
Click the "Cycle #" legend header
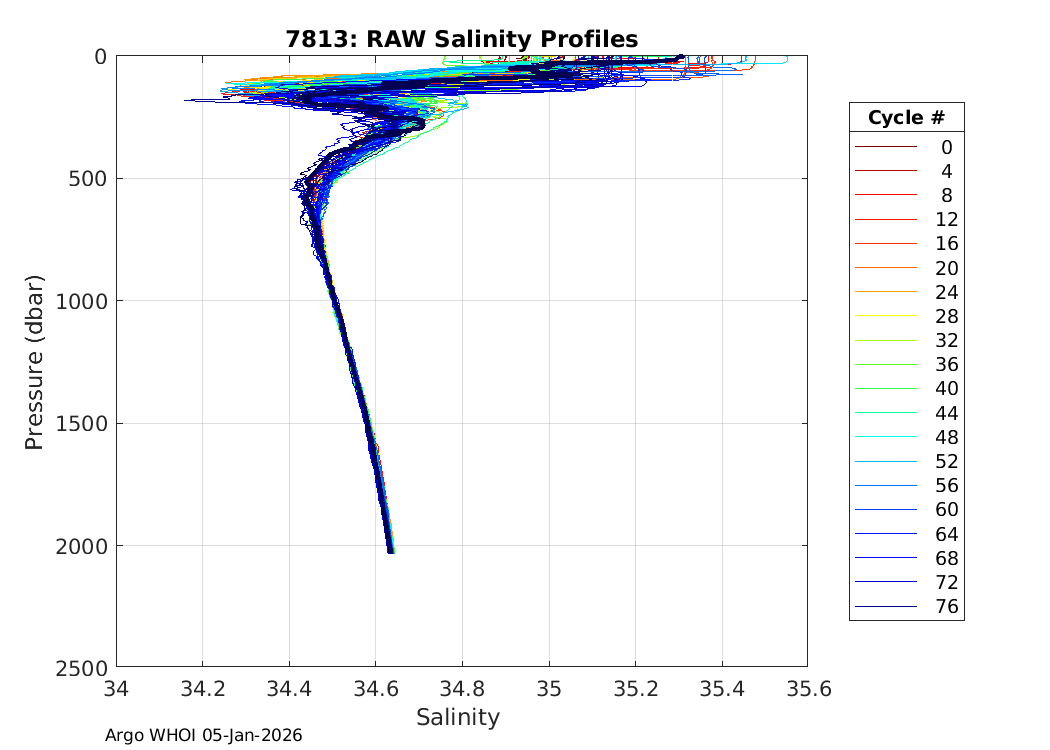pyautogui.click(x=906, y=117)
